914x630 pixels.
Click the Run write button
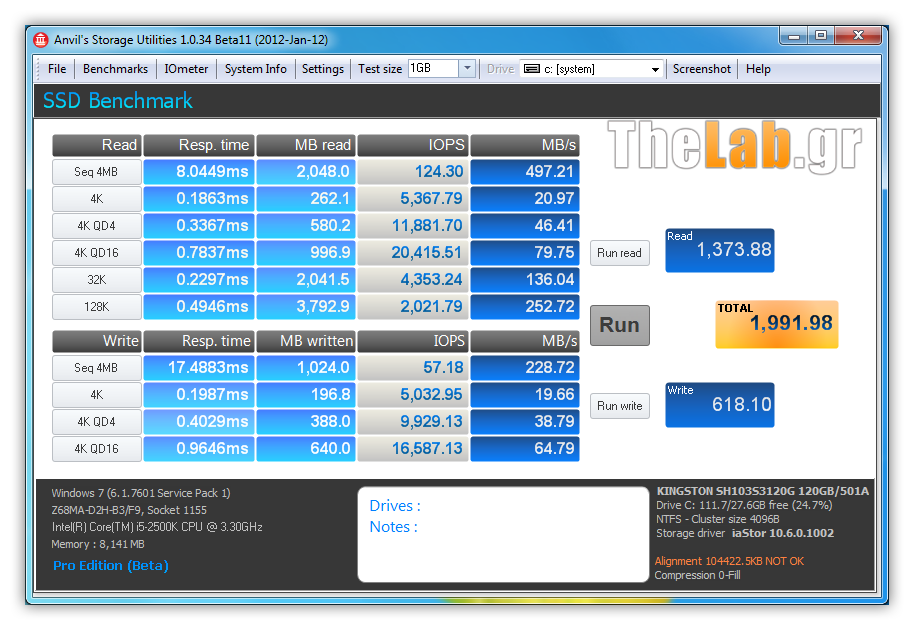(620, 406)
